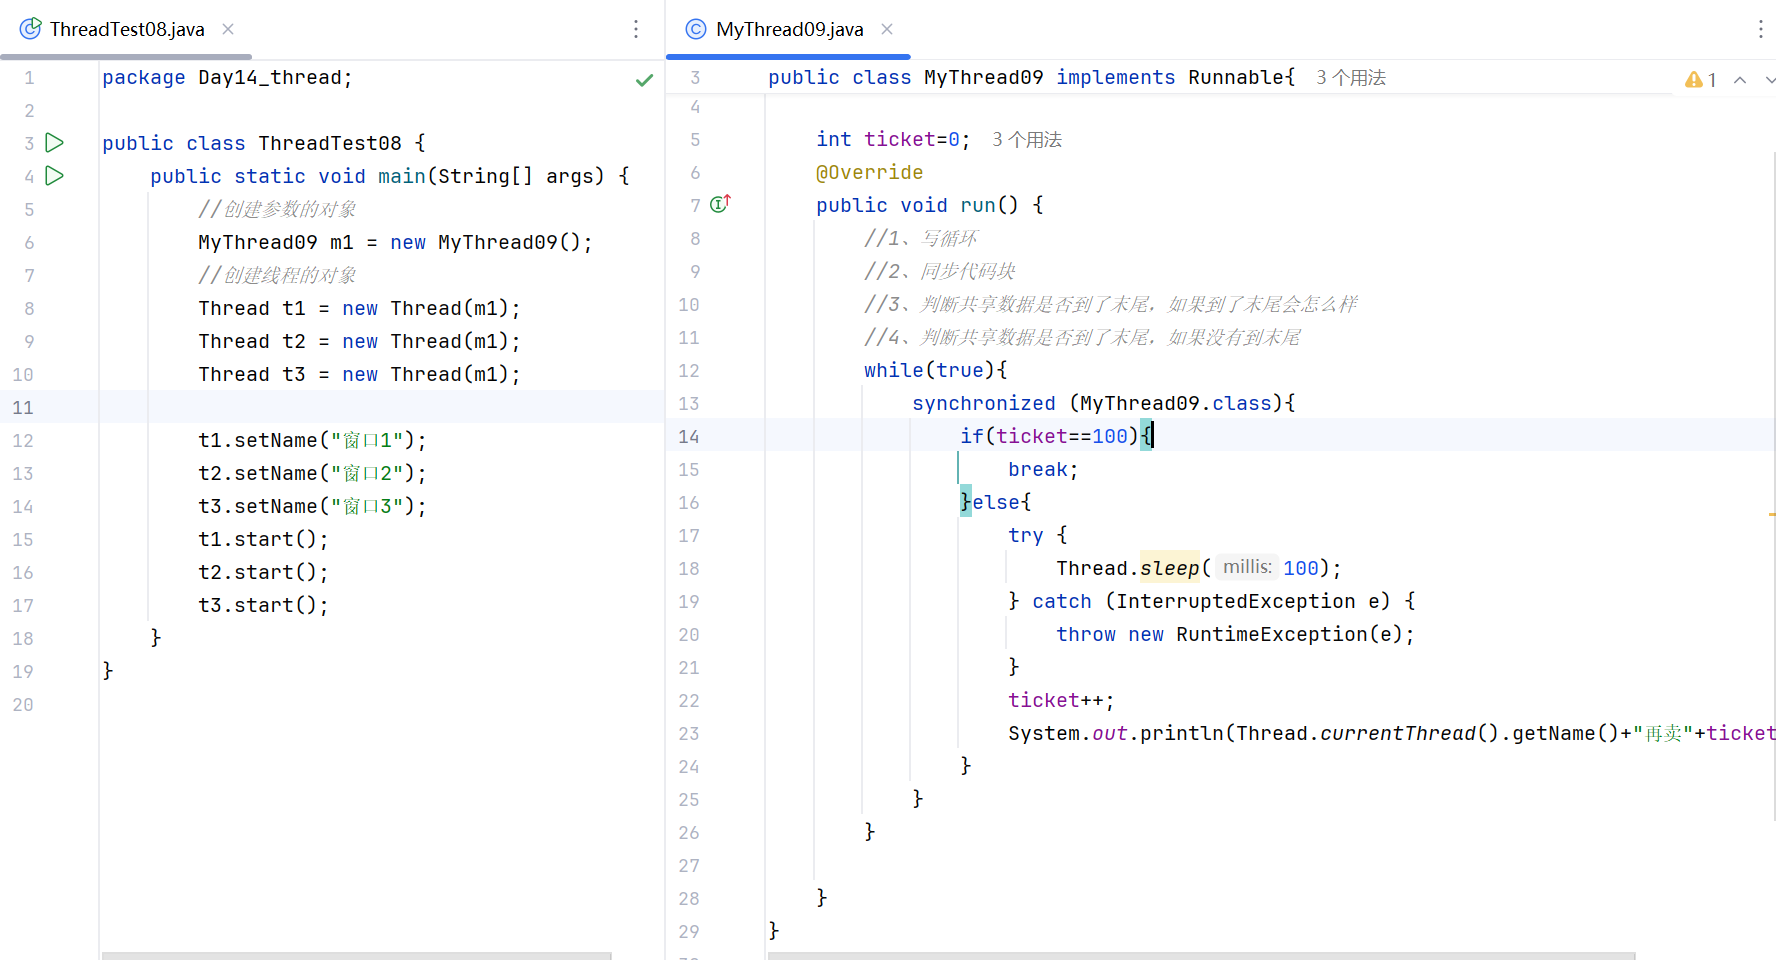This screenshot has height=960, width=1776.
Task: Open right editor tab options menu
Action: 1760,29
